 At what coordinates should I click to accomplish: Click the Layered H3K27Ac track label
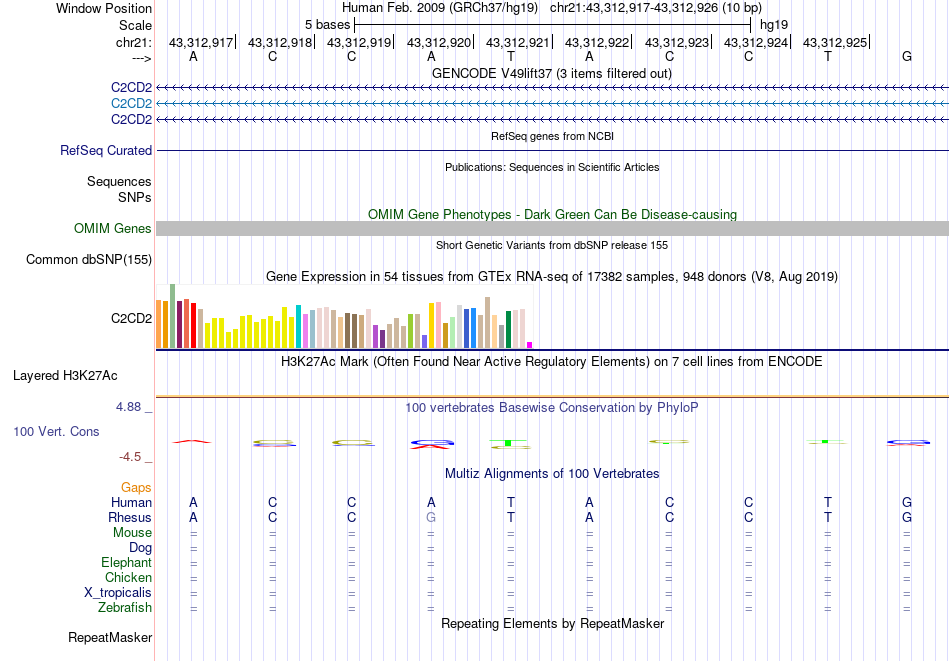pyautogui.click(x=65, y=376)
